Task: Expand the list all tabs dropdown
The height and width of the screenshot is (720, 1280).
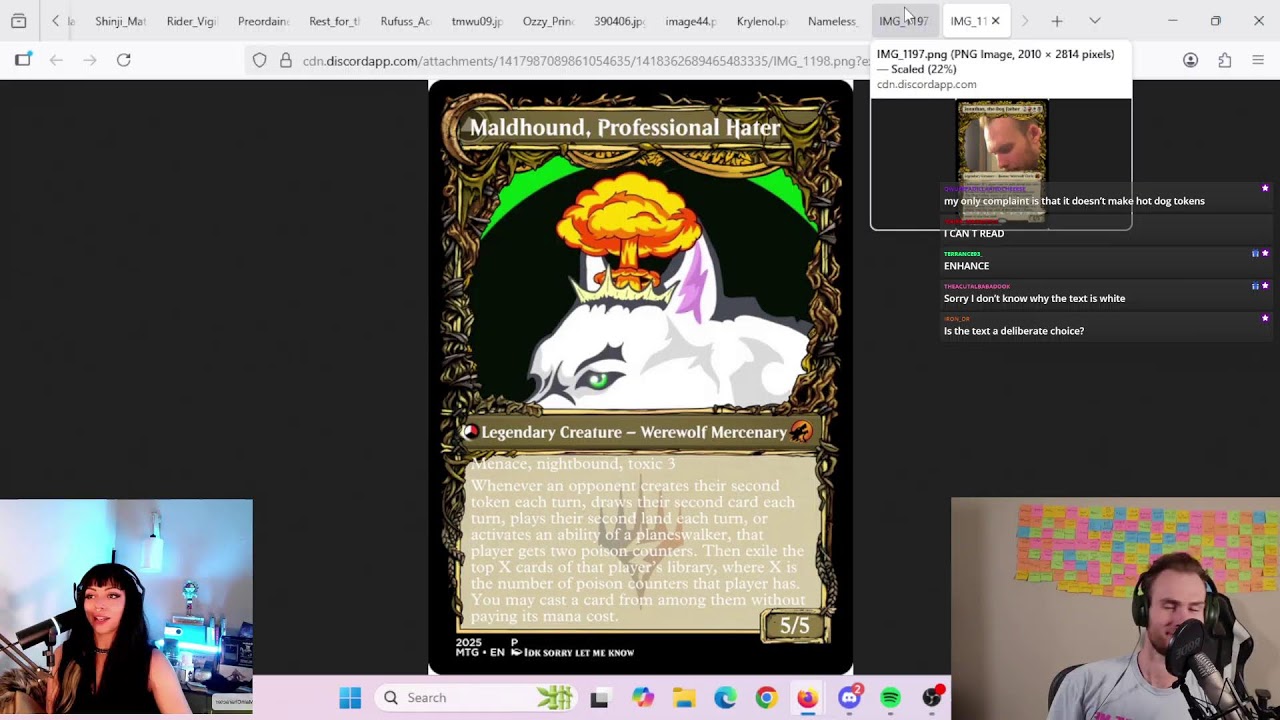Action: [x=1095, y=21]
